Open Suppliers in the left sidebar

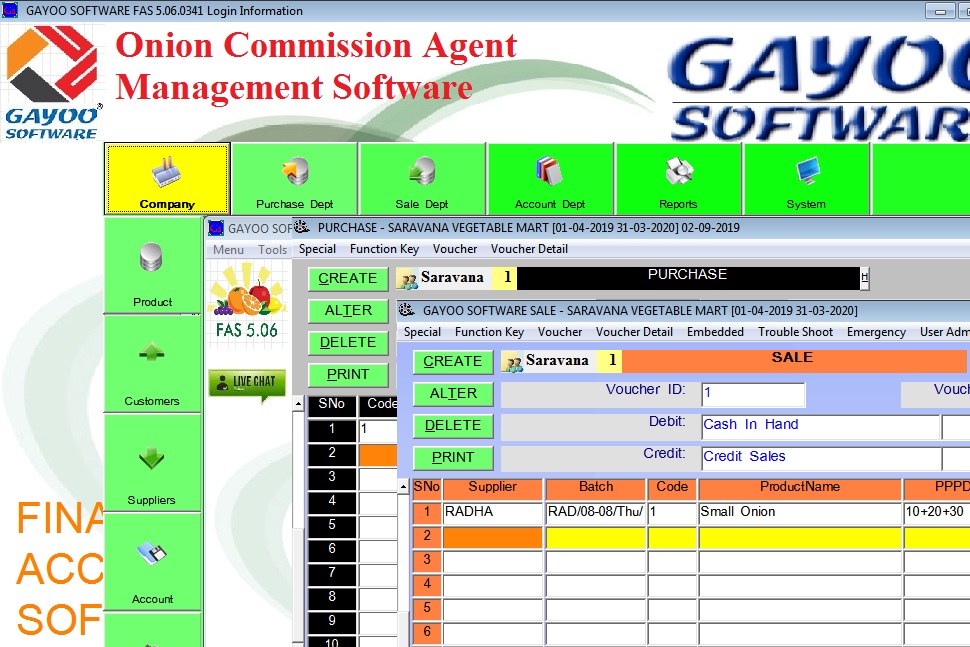point(152,463)
